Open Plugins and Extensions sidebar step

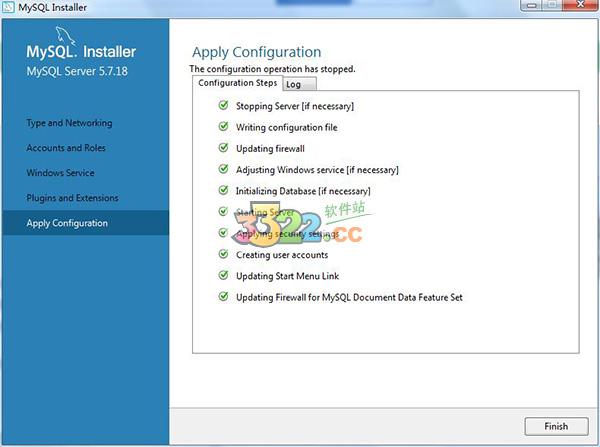73,198
